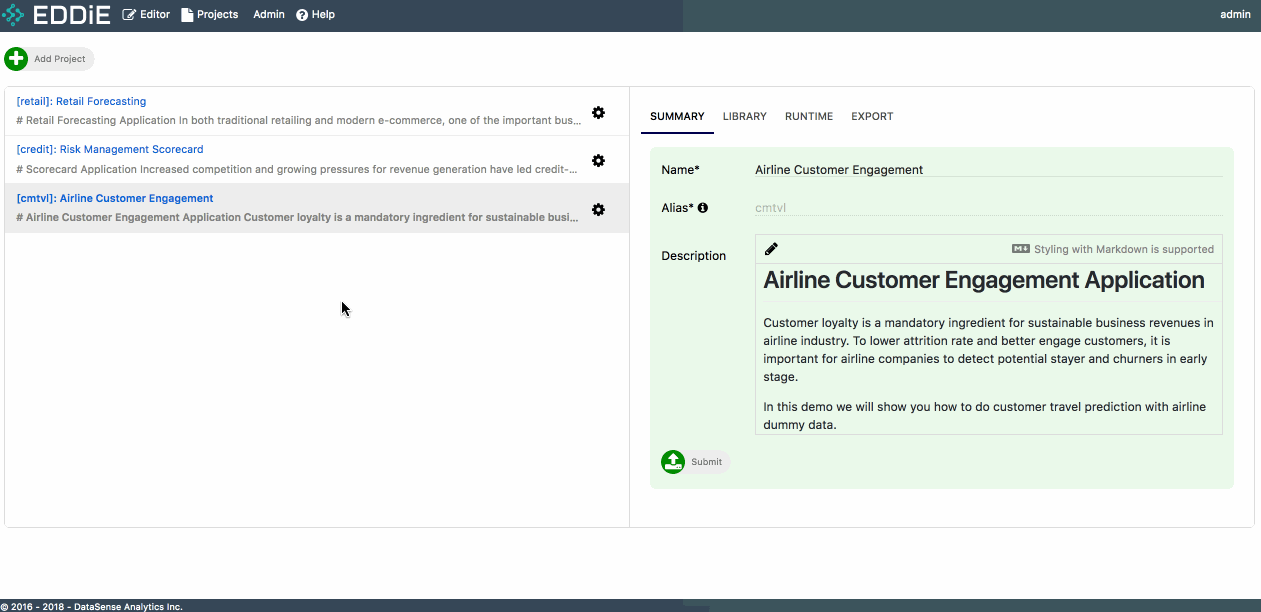Viewport: 1261px width, 612px height.
Task: Select the Risk Management Scorecard project link
Action: pos(110,150)
